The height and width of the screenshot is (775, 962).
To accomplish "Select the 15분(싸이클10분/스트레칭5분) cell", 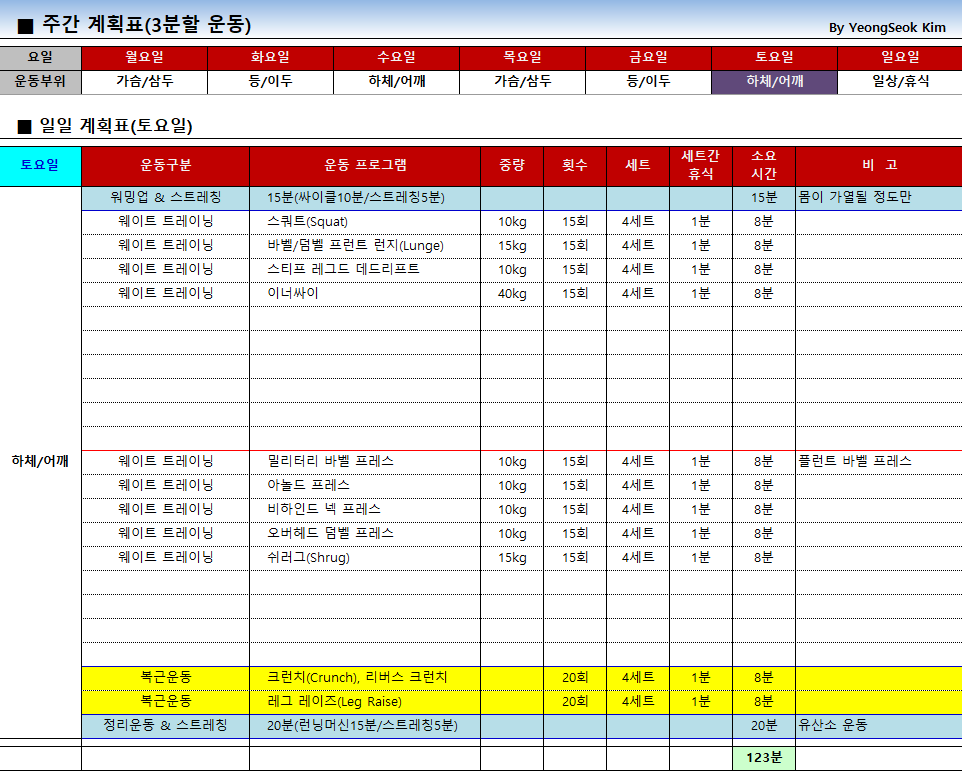I will 365,198.
